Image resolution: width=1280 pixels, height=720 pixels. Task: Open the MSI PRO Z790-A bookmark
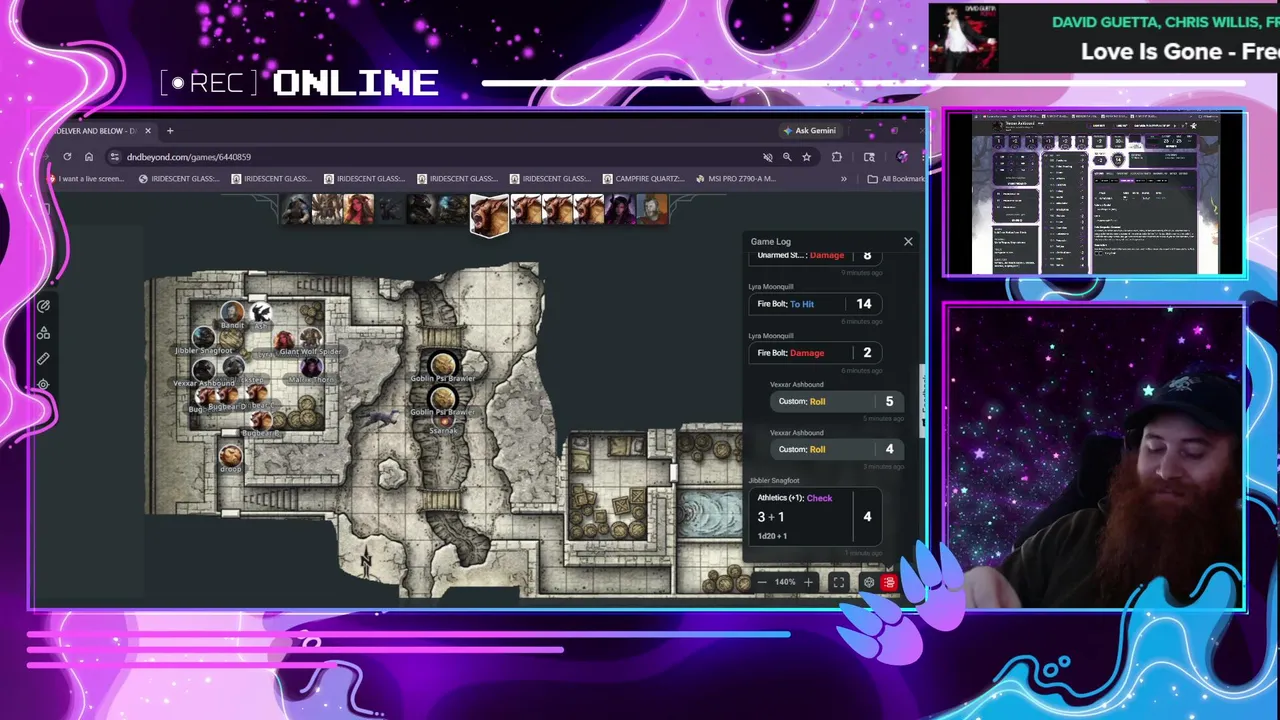pyautogui.click(x=736, y=179)
